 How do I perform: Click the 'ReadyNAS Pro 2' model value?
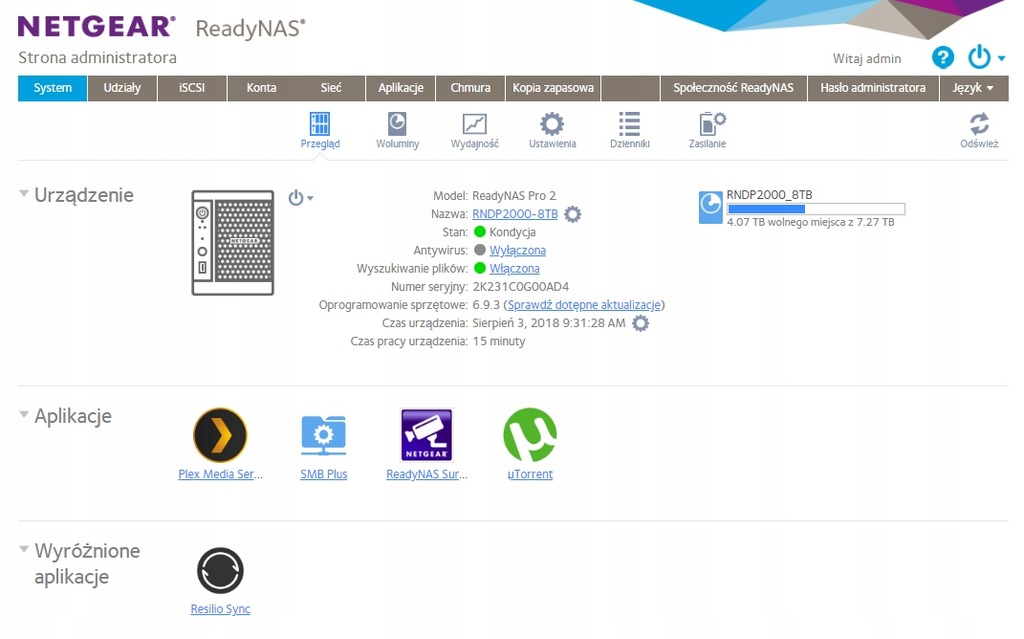pyautogui.click(x=514, y=195)
